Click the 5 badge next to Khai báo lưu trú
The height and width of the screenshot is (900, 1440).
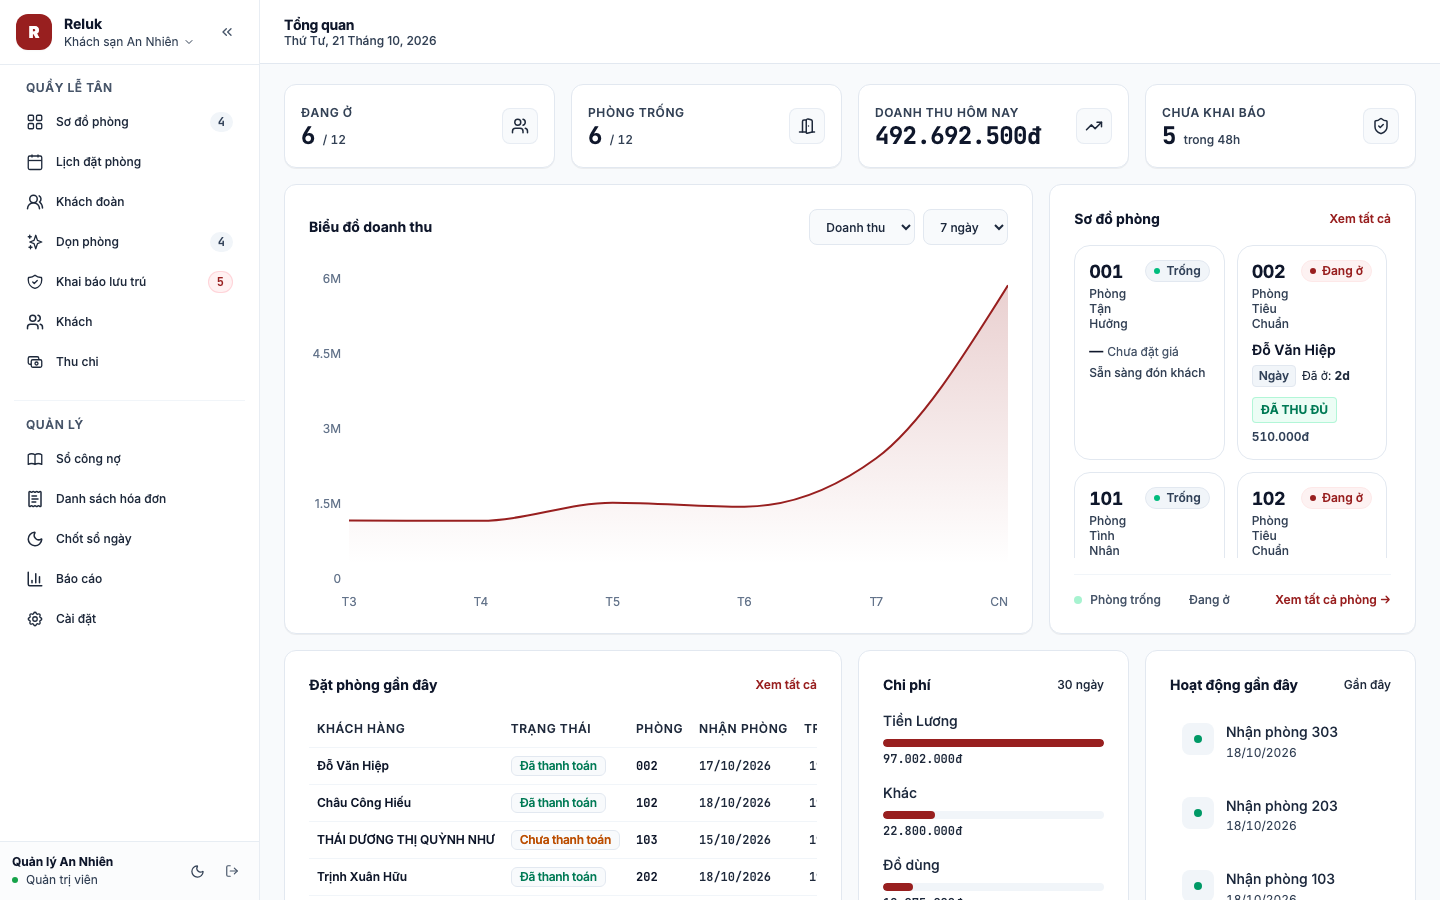click(x=220, y=282)
